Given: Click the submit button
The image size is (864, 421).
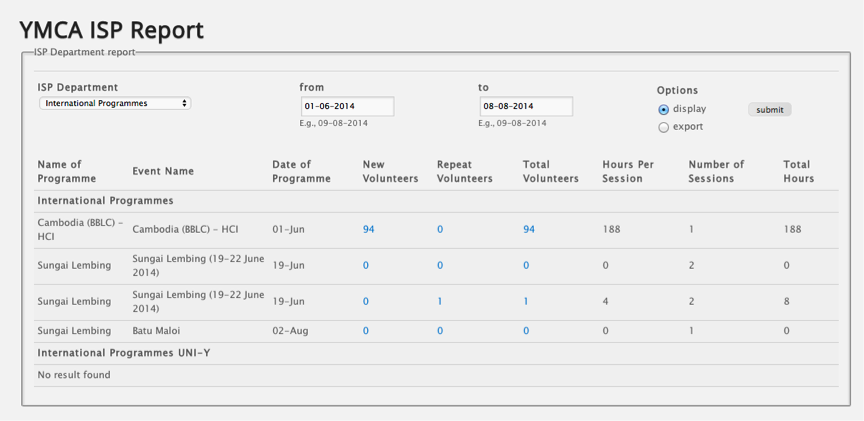Looking at the screenshot, I should pyautogui.click(x=769, y=110).
